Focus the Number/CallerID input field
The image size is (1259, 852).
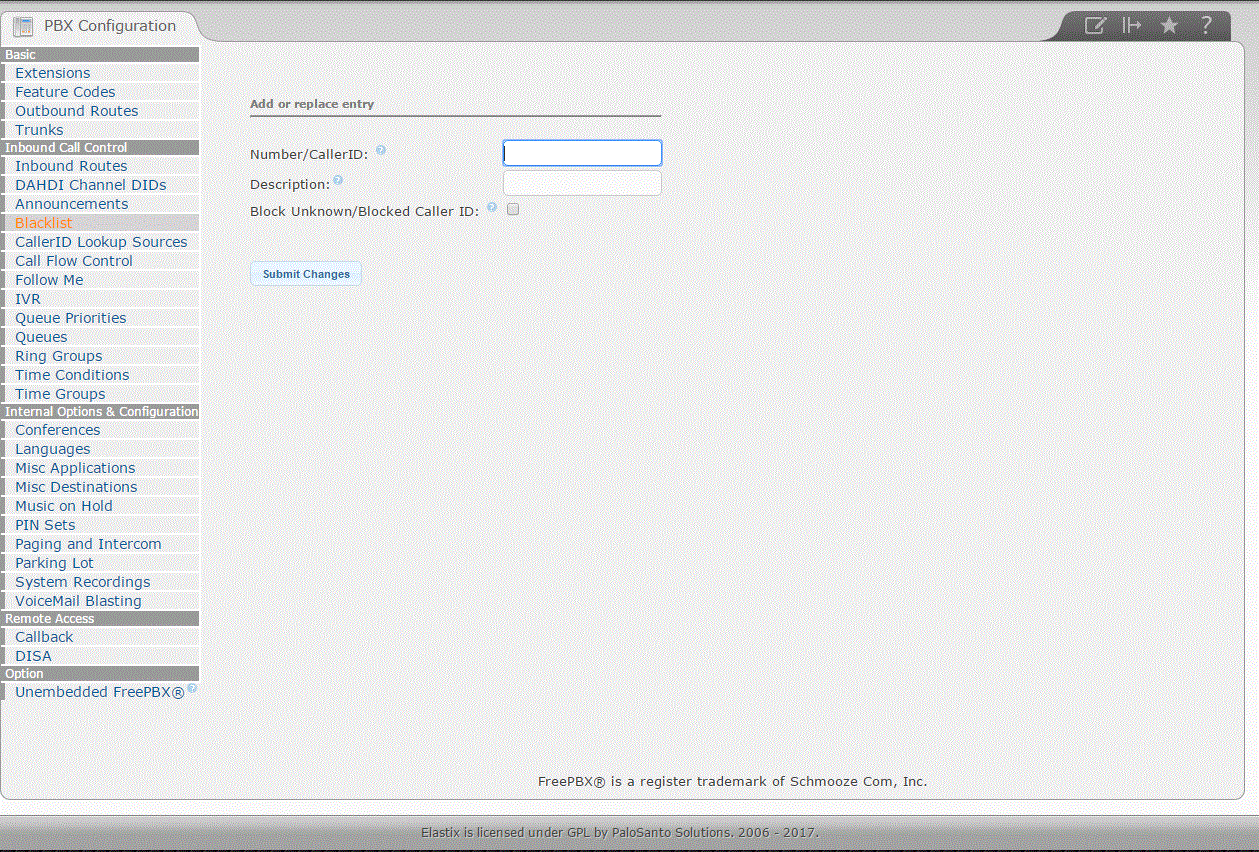(x=582, y=153)
